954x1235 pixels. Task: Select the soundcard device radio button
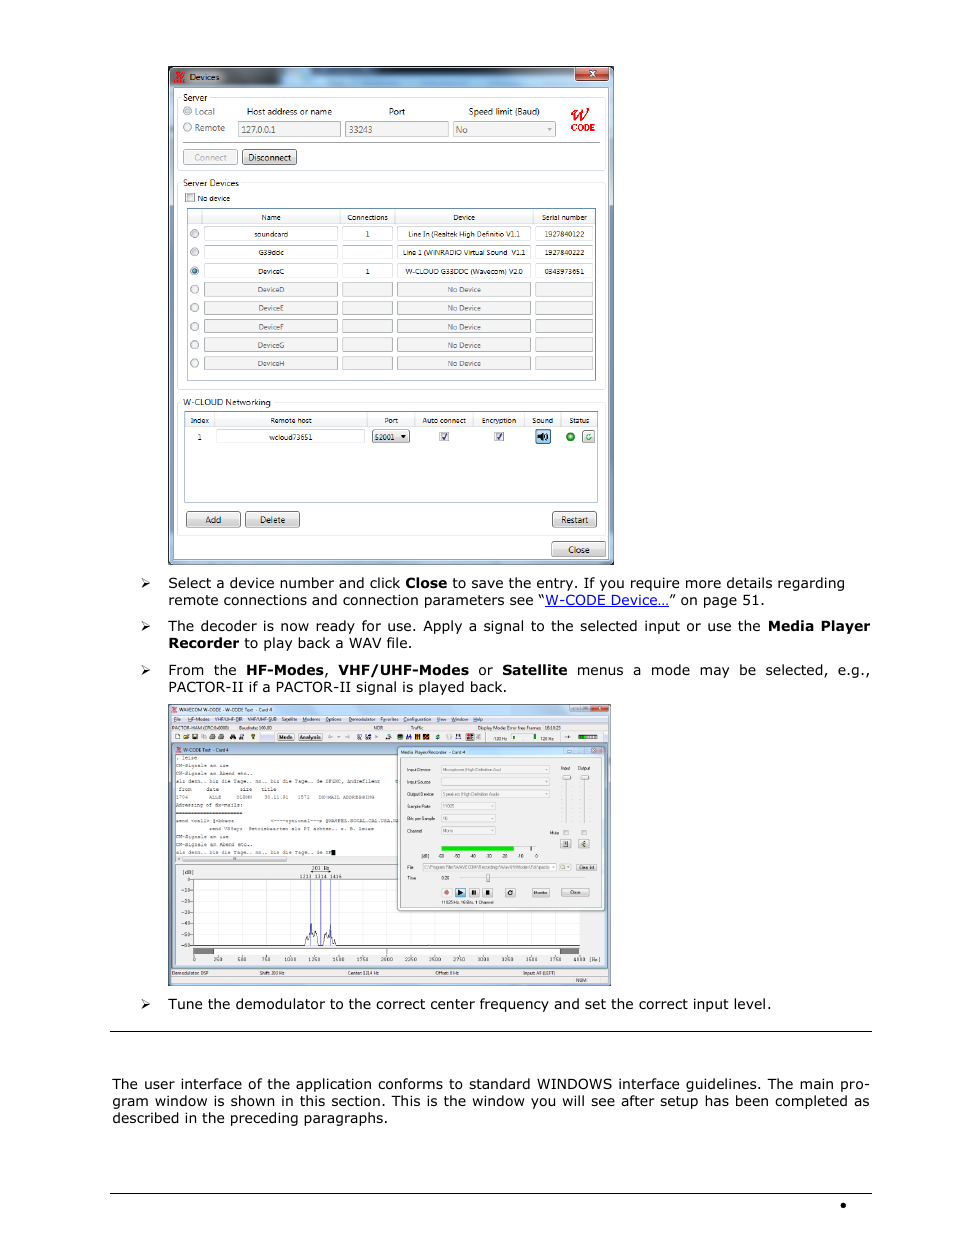point(194,234)
